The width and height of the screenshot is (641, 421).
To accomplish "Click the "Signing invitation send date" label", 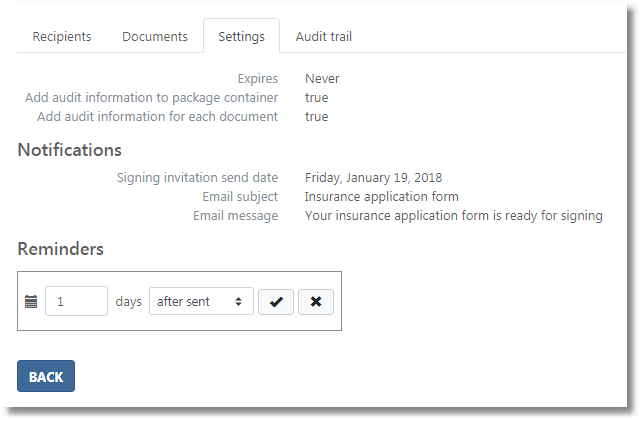I will [x=197, y=178].
